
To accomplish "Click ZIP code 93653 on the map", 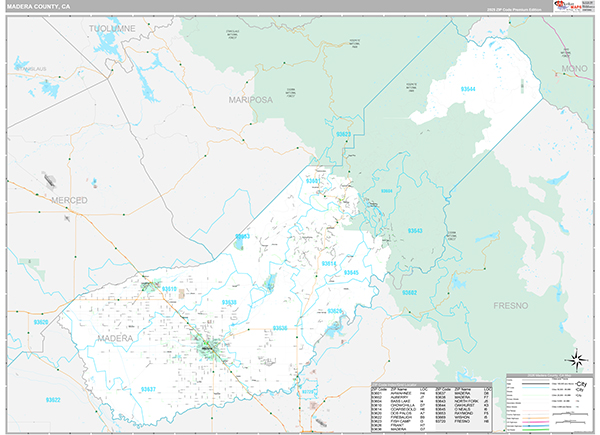I will click(242, 236).
